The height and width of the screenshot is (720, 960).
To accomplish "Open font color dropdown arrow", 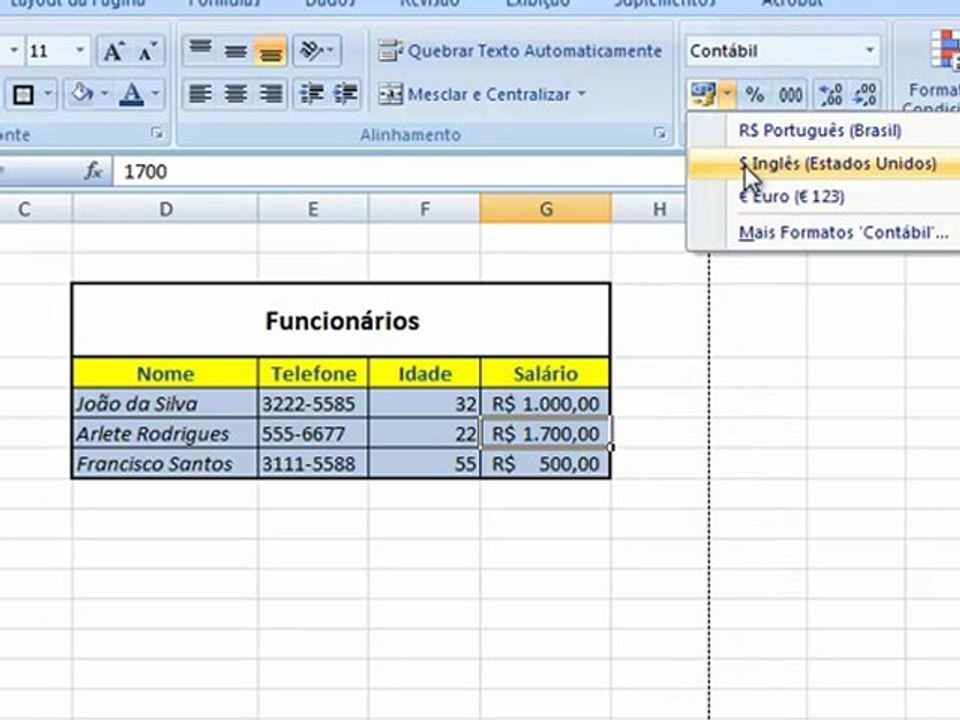I will click(x=155, y=94).
